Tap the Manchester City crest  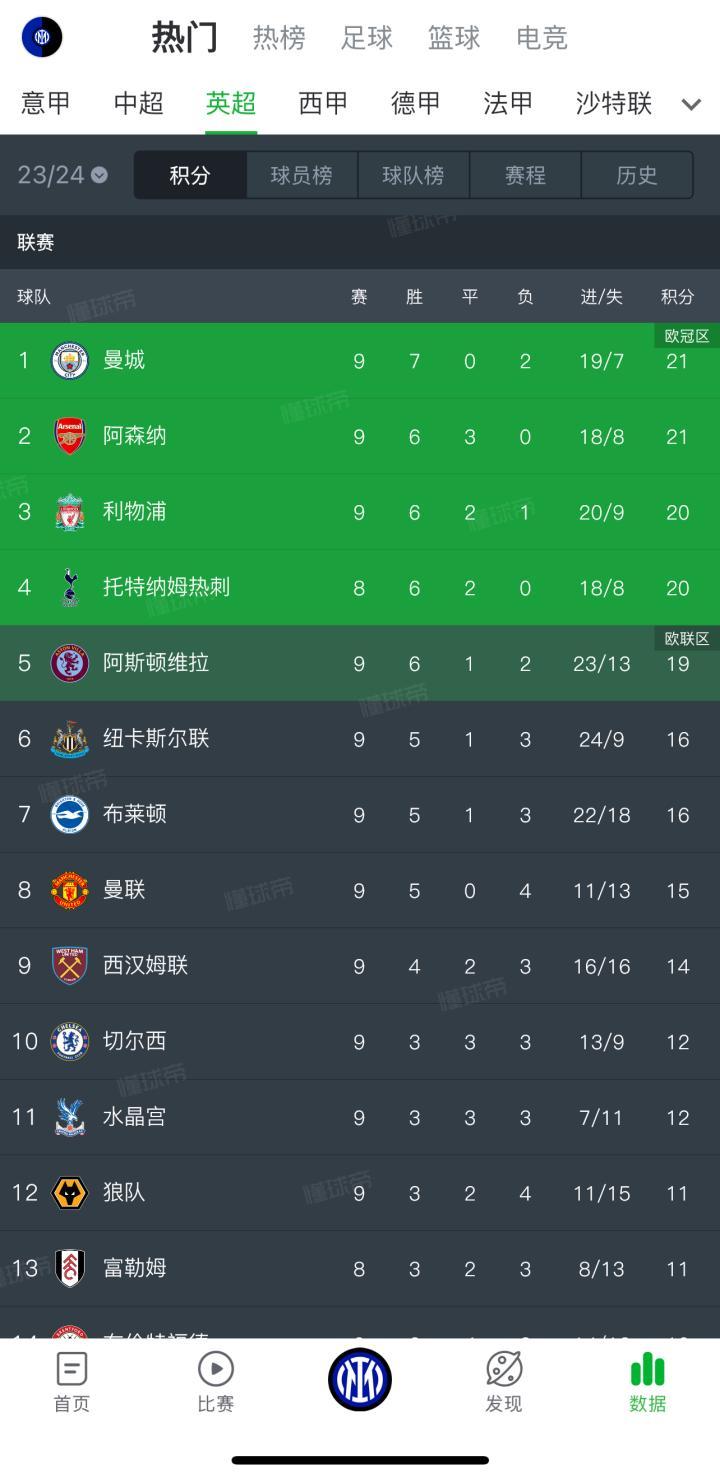click(x=70, y=360)
